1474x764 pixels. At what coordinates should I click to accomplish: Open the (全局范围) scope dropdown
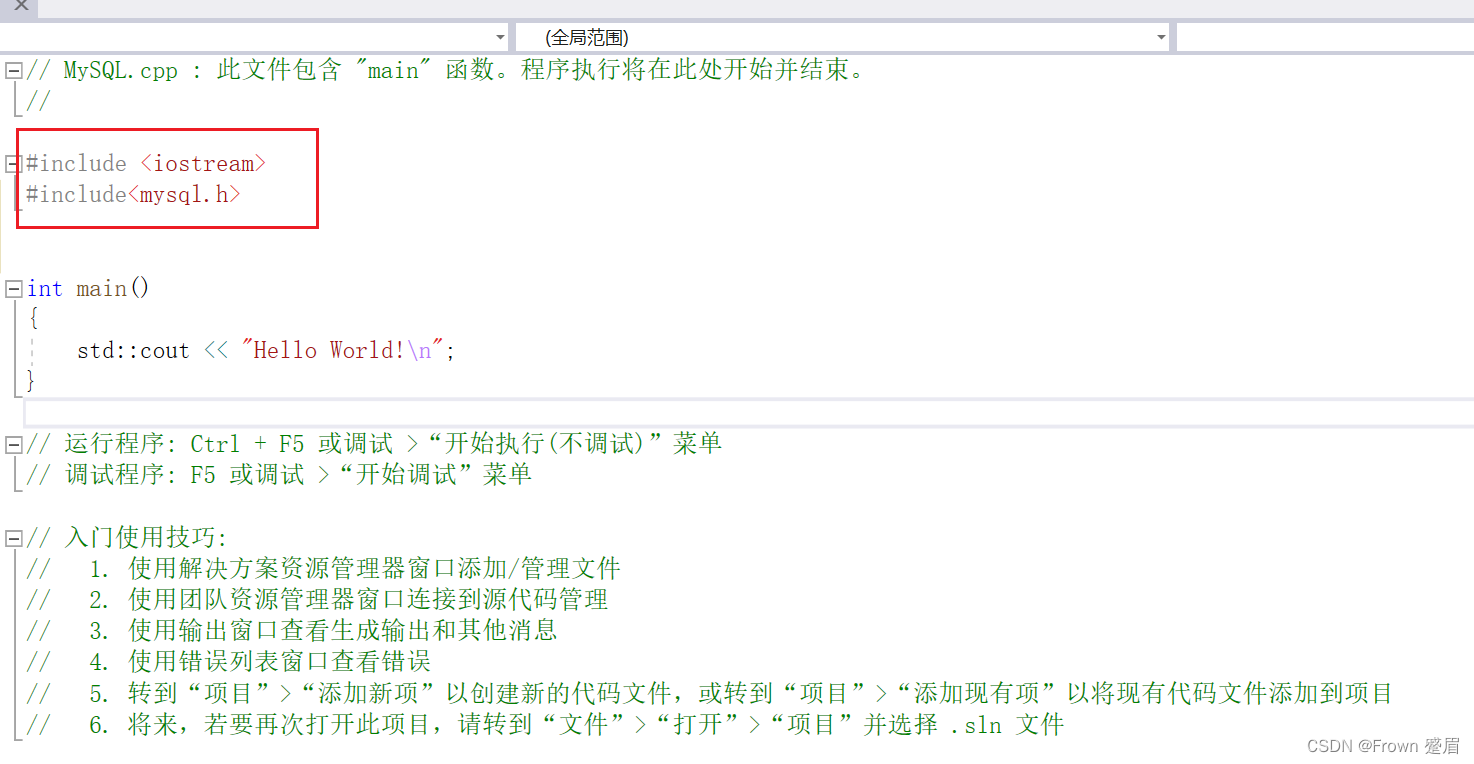(x=1160, y=37)
